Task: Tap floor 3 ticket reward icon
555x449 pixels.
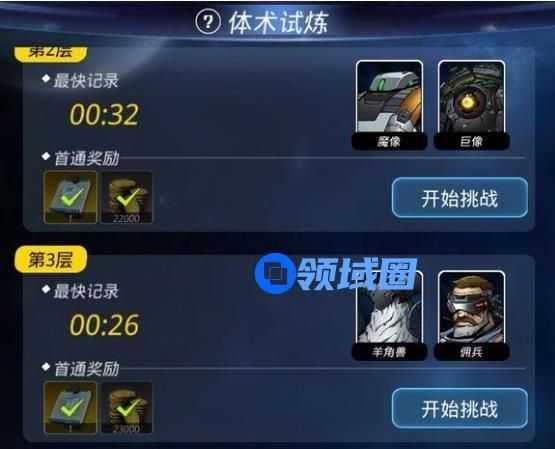Action: [x=70, y=408]
